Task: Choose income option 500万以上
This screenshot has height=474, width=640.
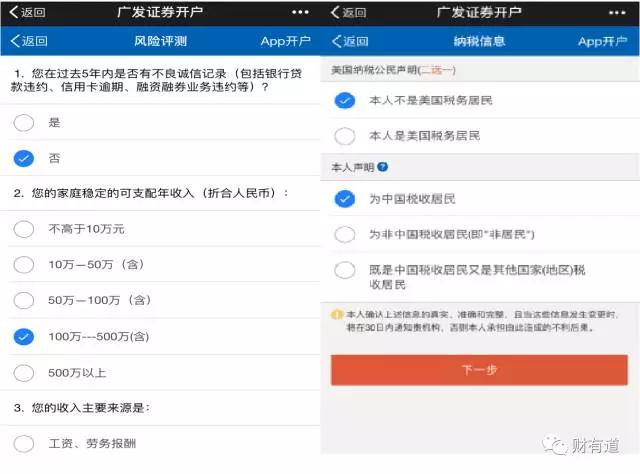Action: pos(24,372)
